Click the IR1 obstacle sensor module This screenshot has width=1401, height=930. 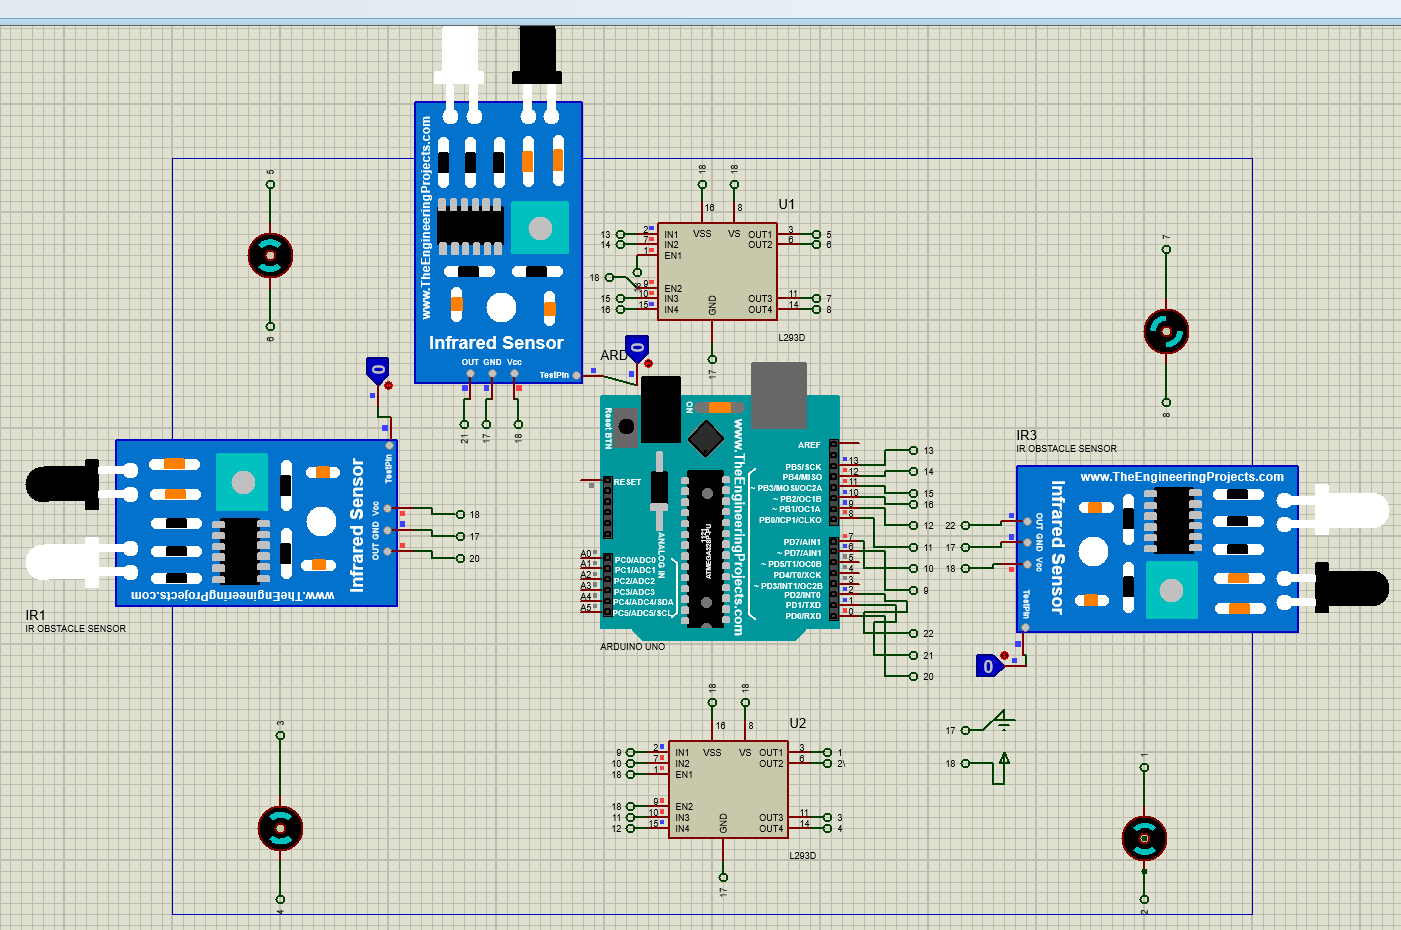255,525
